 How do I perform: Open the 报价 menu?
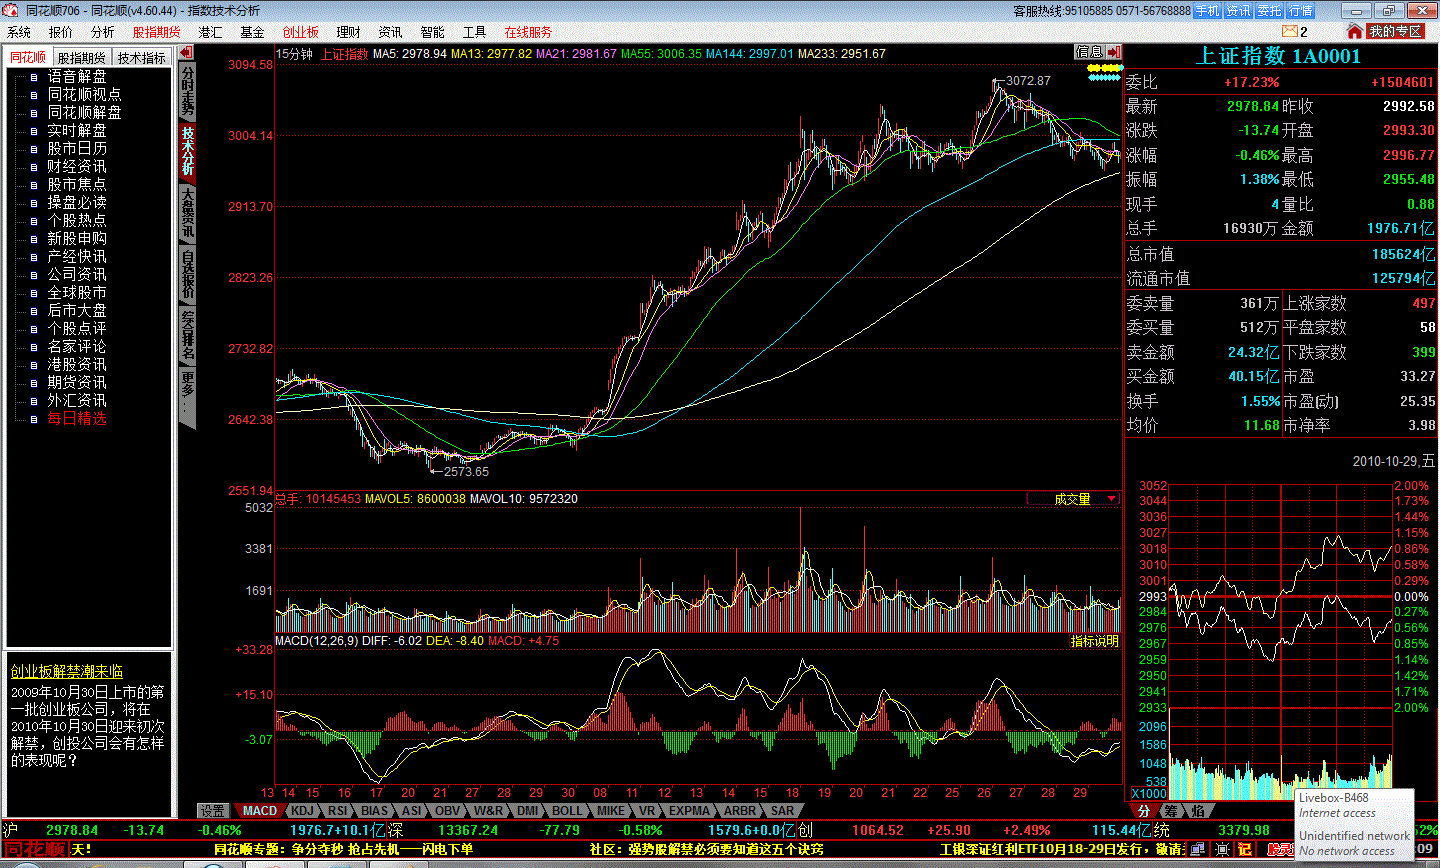61,32
